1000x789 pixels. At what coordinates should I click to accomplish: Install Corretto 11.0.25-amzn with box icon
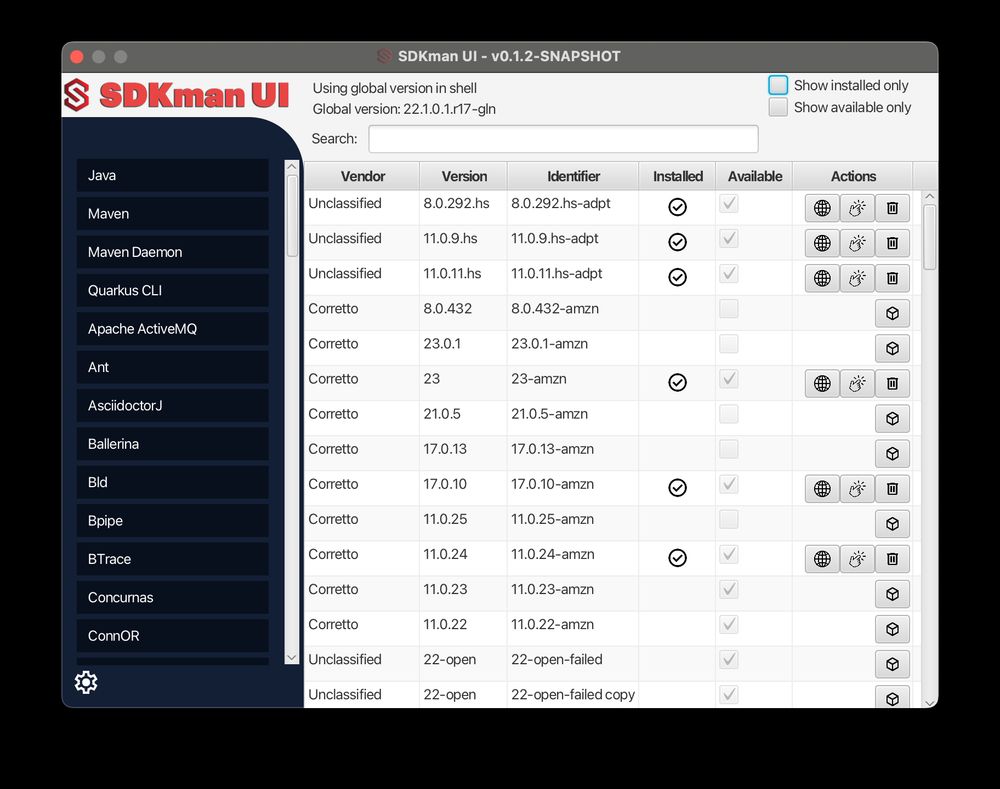(892, 524)
